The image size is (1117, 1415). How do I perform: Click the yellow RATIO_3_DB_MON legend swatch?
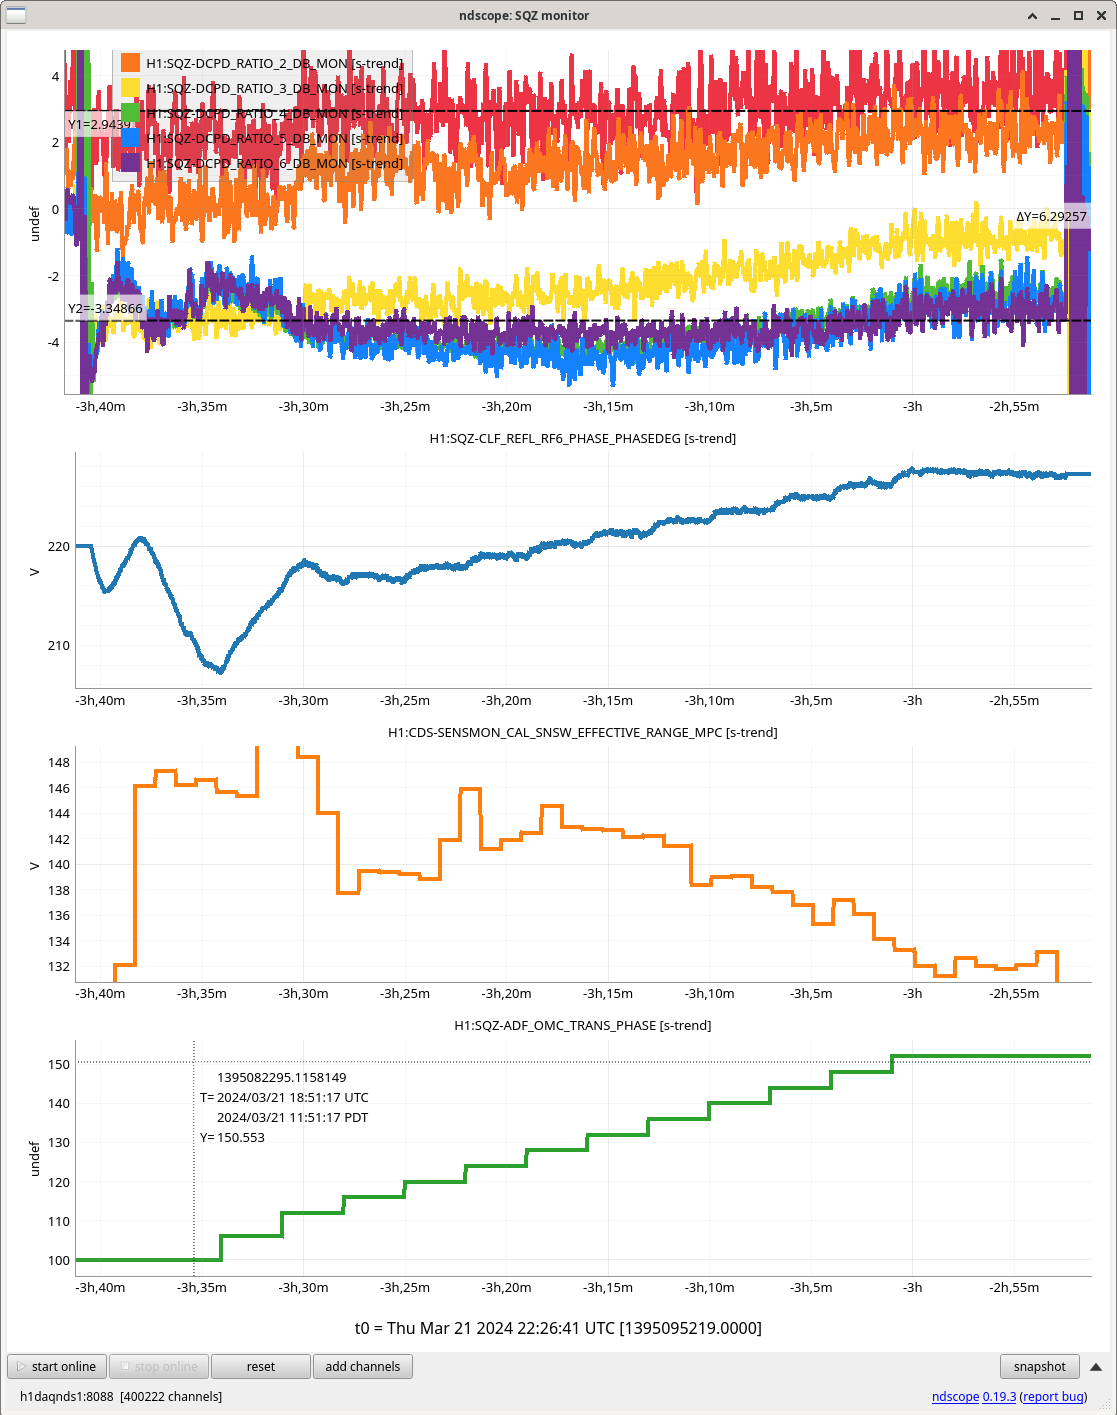pos(130,88)
